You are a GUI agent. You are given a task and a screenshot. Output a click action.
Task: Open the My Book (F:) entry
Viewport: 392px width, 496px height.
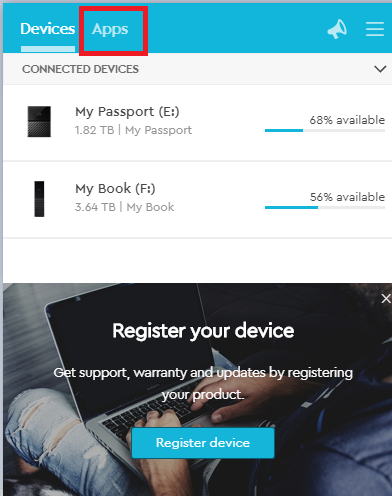coord(197,199)
